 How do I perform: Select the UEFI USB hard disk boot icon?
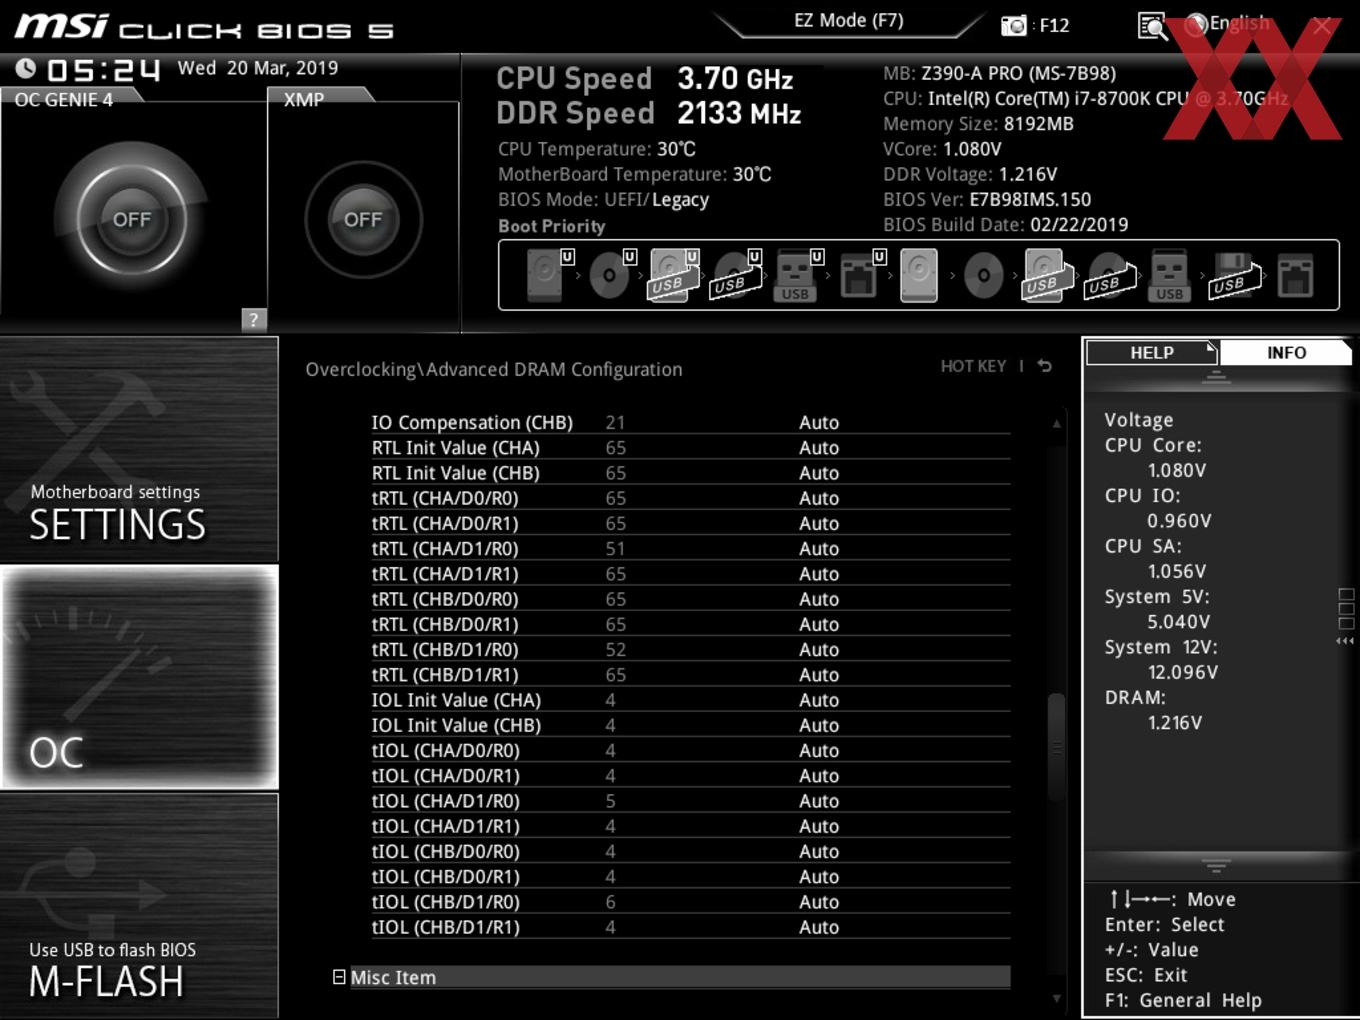[674, 275]
